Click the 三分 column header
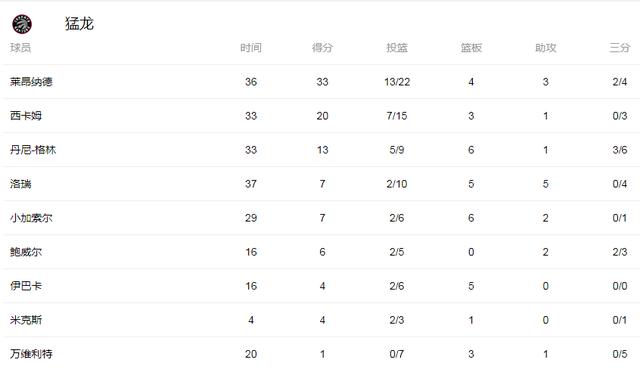The width and height of the screenshot is (640, 369). tap(620, 48)
